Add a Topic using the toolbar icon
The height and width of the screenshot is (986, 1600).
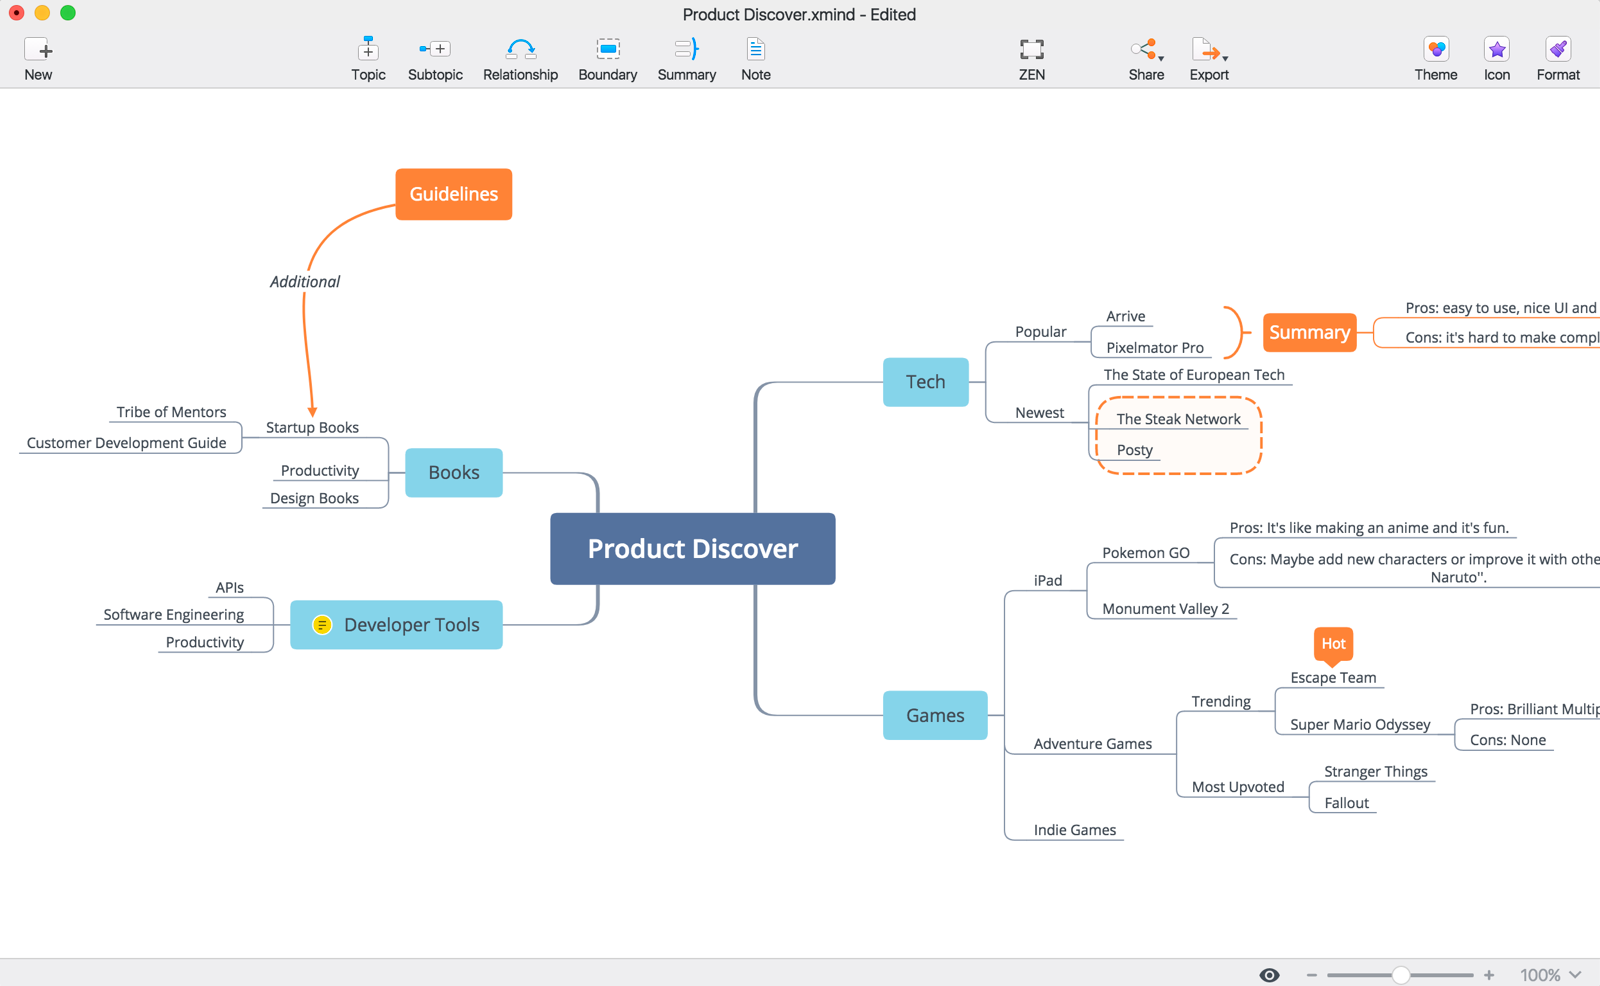pos(367,57)
